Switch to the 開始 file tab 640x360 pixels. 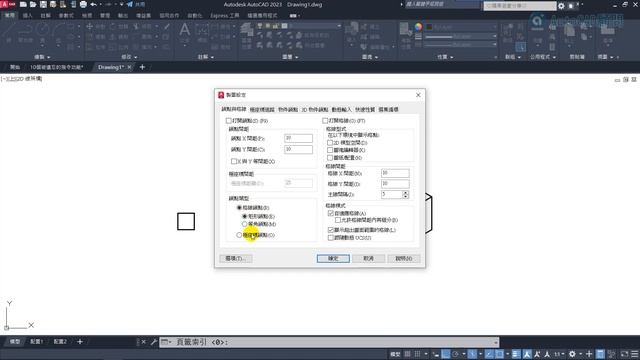click(15, 67)
